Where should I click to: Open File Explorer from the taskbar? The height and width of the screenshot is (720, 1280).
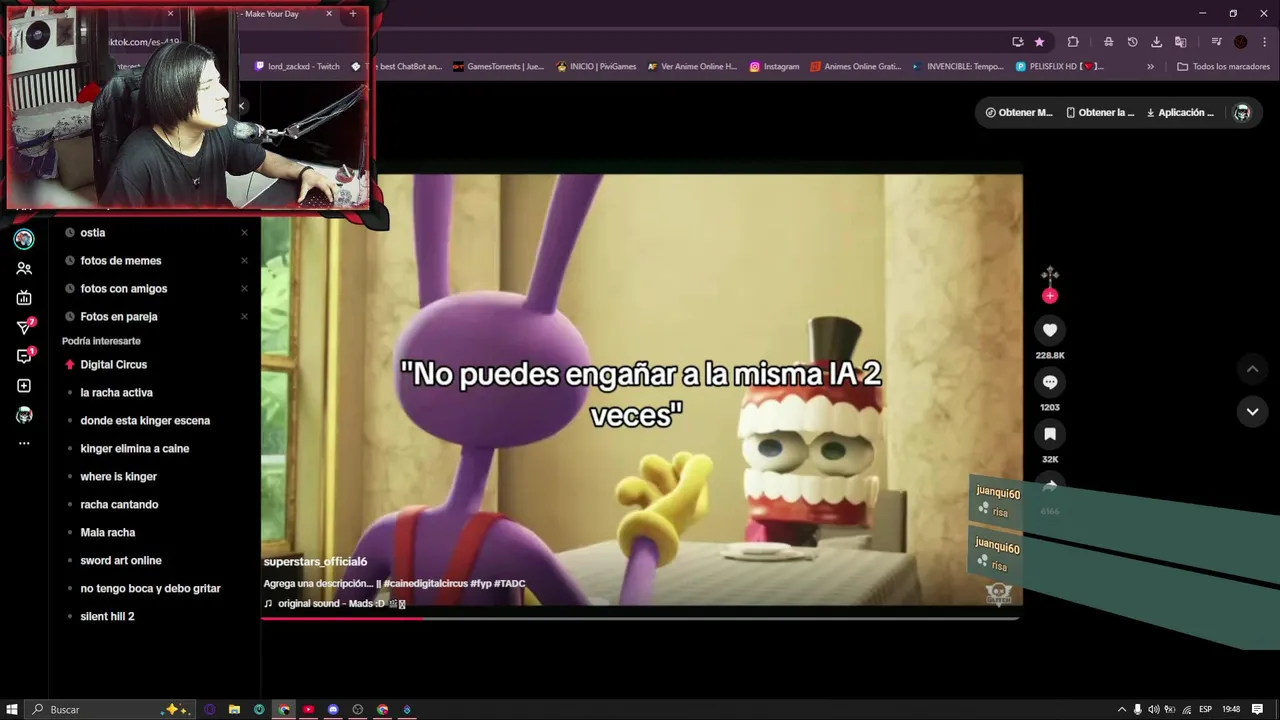[234, 710]
